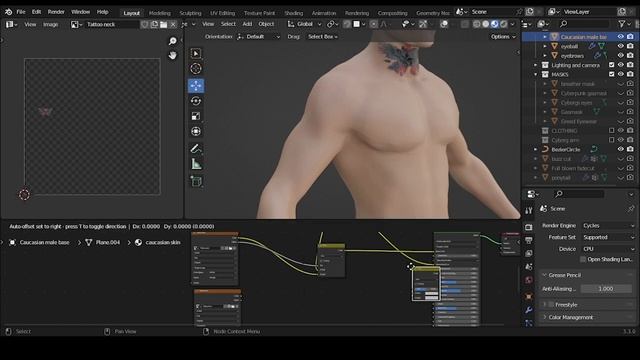
Task: Enable the CLOTHING collection checkbox
Action: click(x=611, y=131)
